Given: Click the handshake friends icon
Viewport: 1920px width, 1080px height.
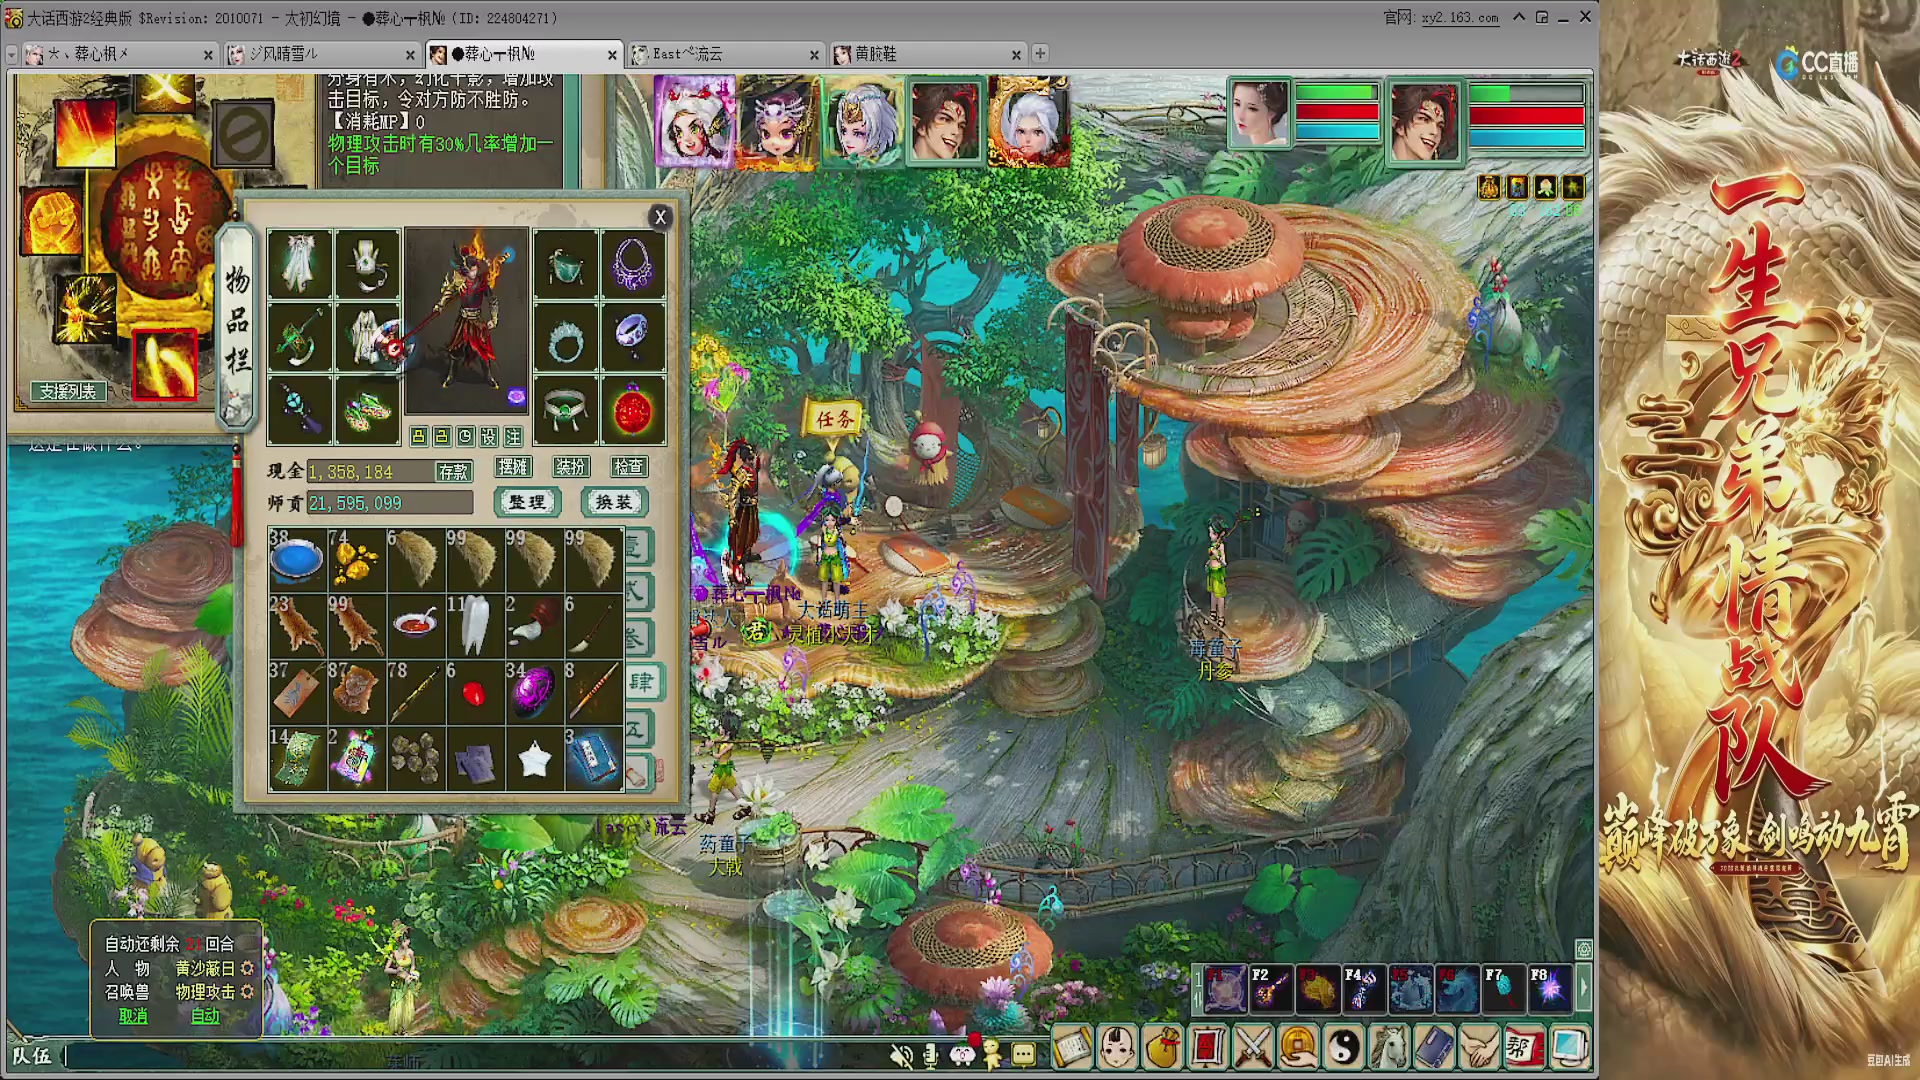Looking at the screenshot, I should [x=1480, y=1048].
